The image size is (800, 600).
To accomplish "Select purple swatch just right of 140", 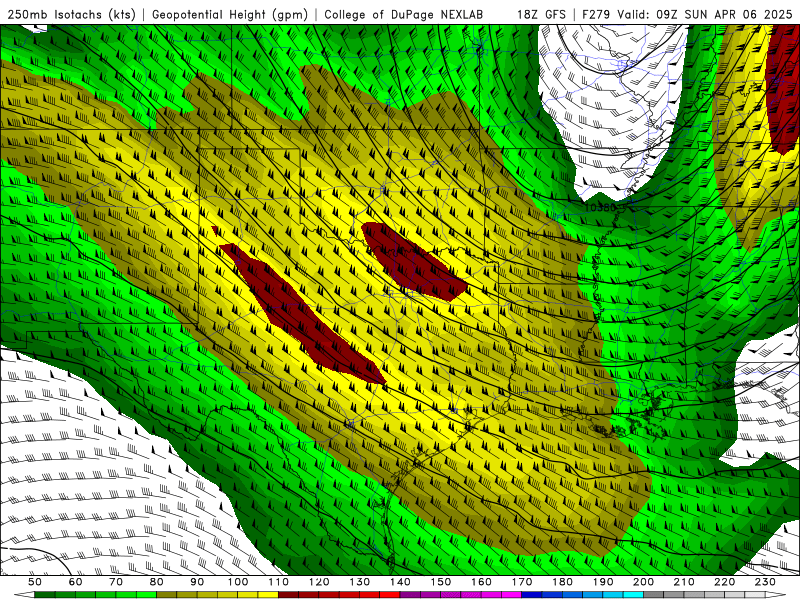I will click(410, 595).
